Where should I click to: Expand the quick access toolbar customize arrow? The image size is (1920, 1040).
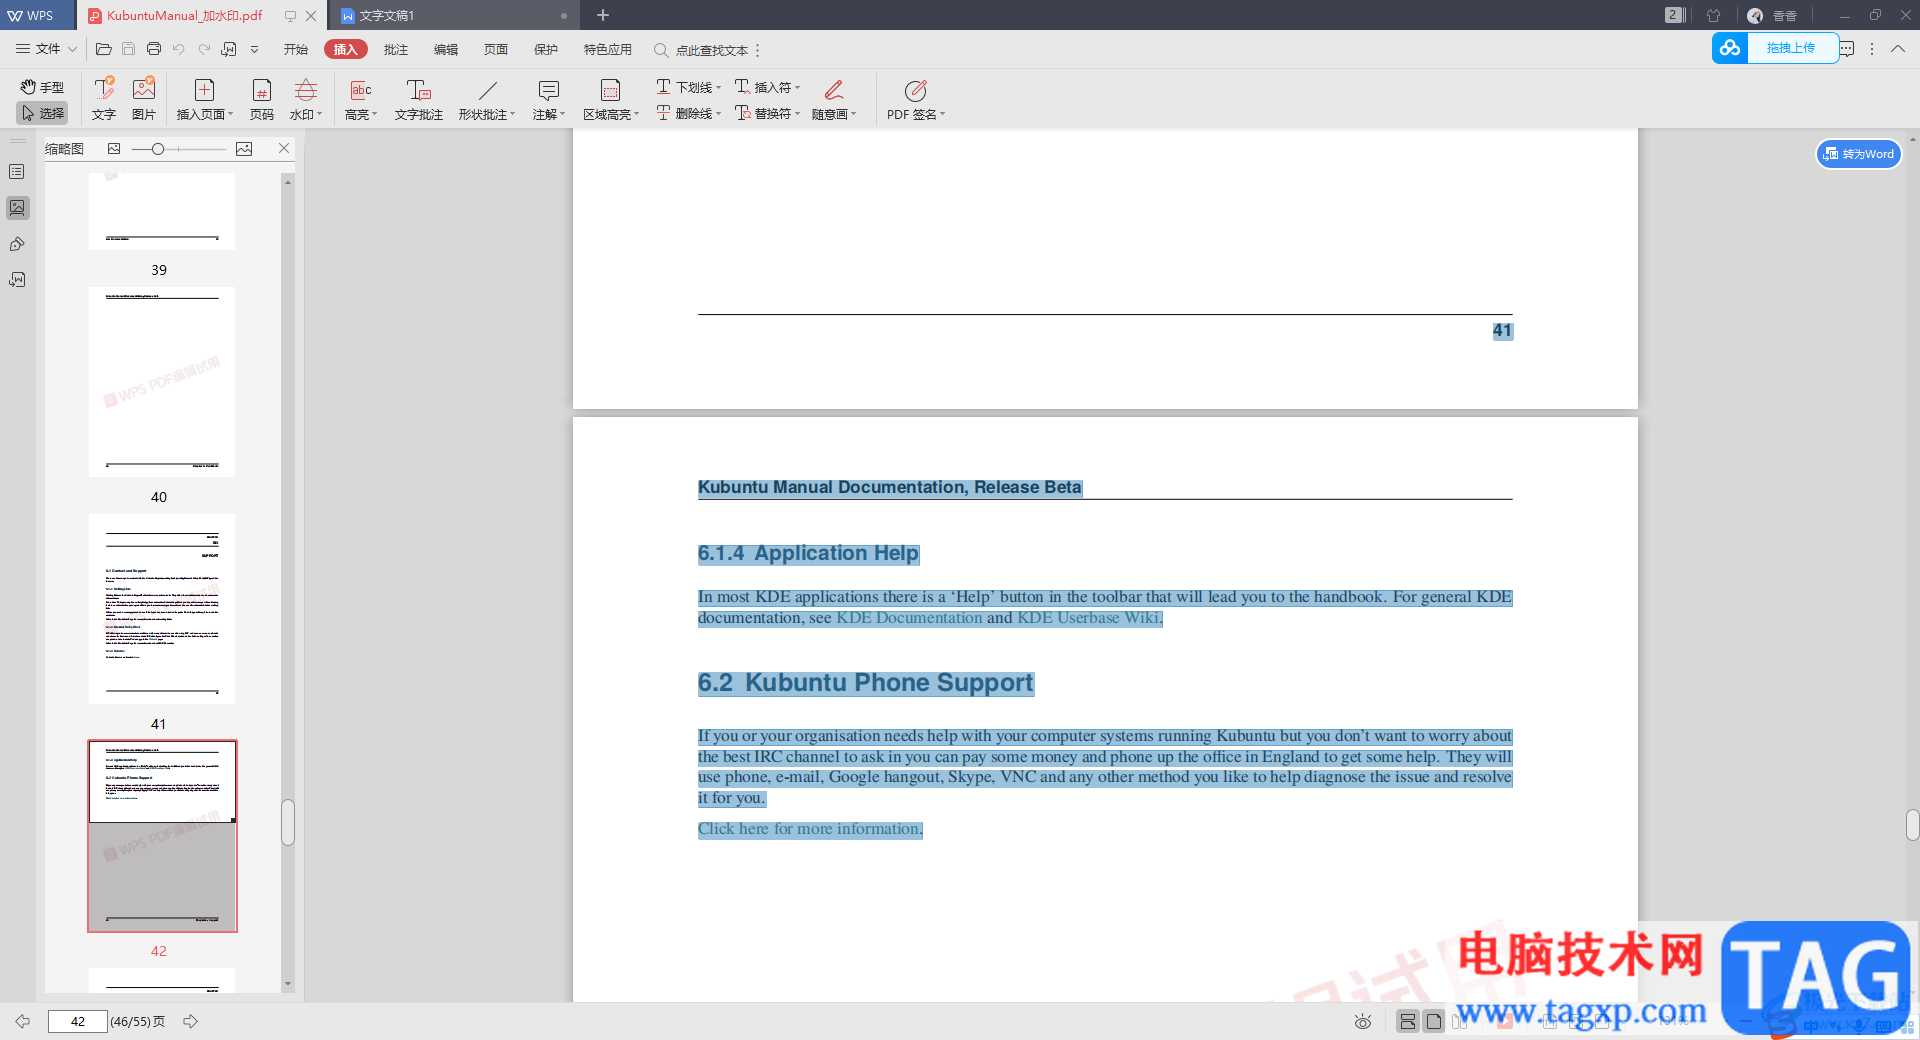click(x=255, y=49)
